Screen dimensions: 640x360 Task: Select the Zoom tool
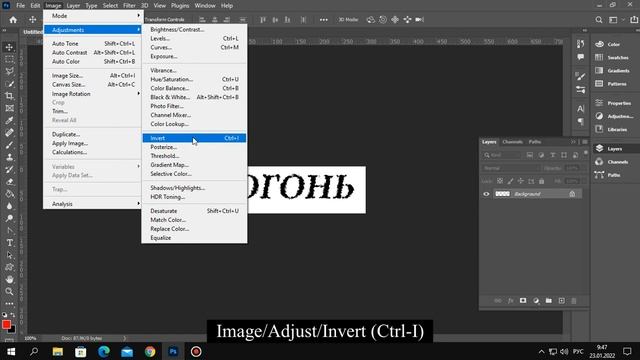pos(9,291)
